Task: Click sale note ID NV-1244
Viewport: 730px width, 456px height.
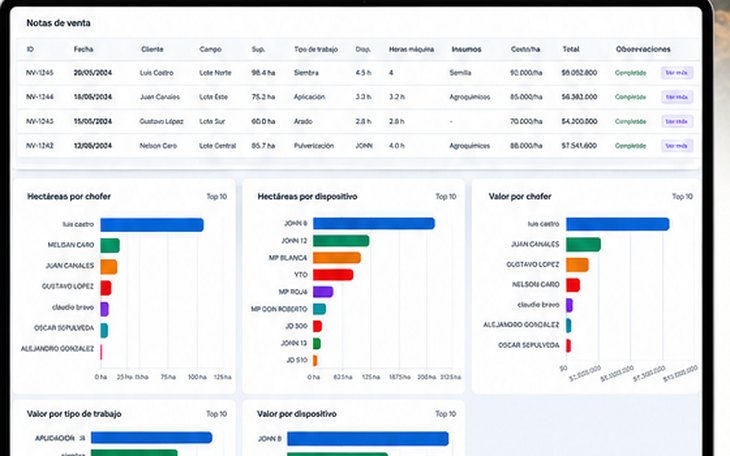Action: point(40,97)
